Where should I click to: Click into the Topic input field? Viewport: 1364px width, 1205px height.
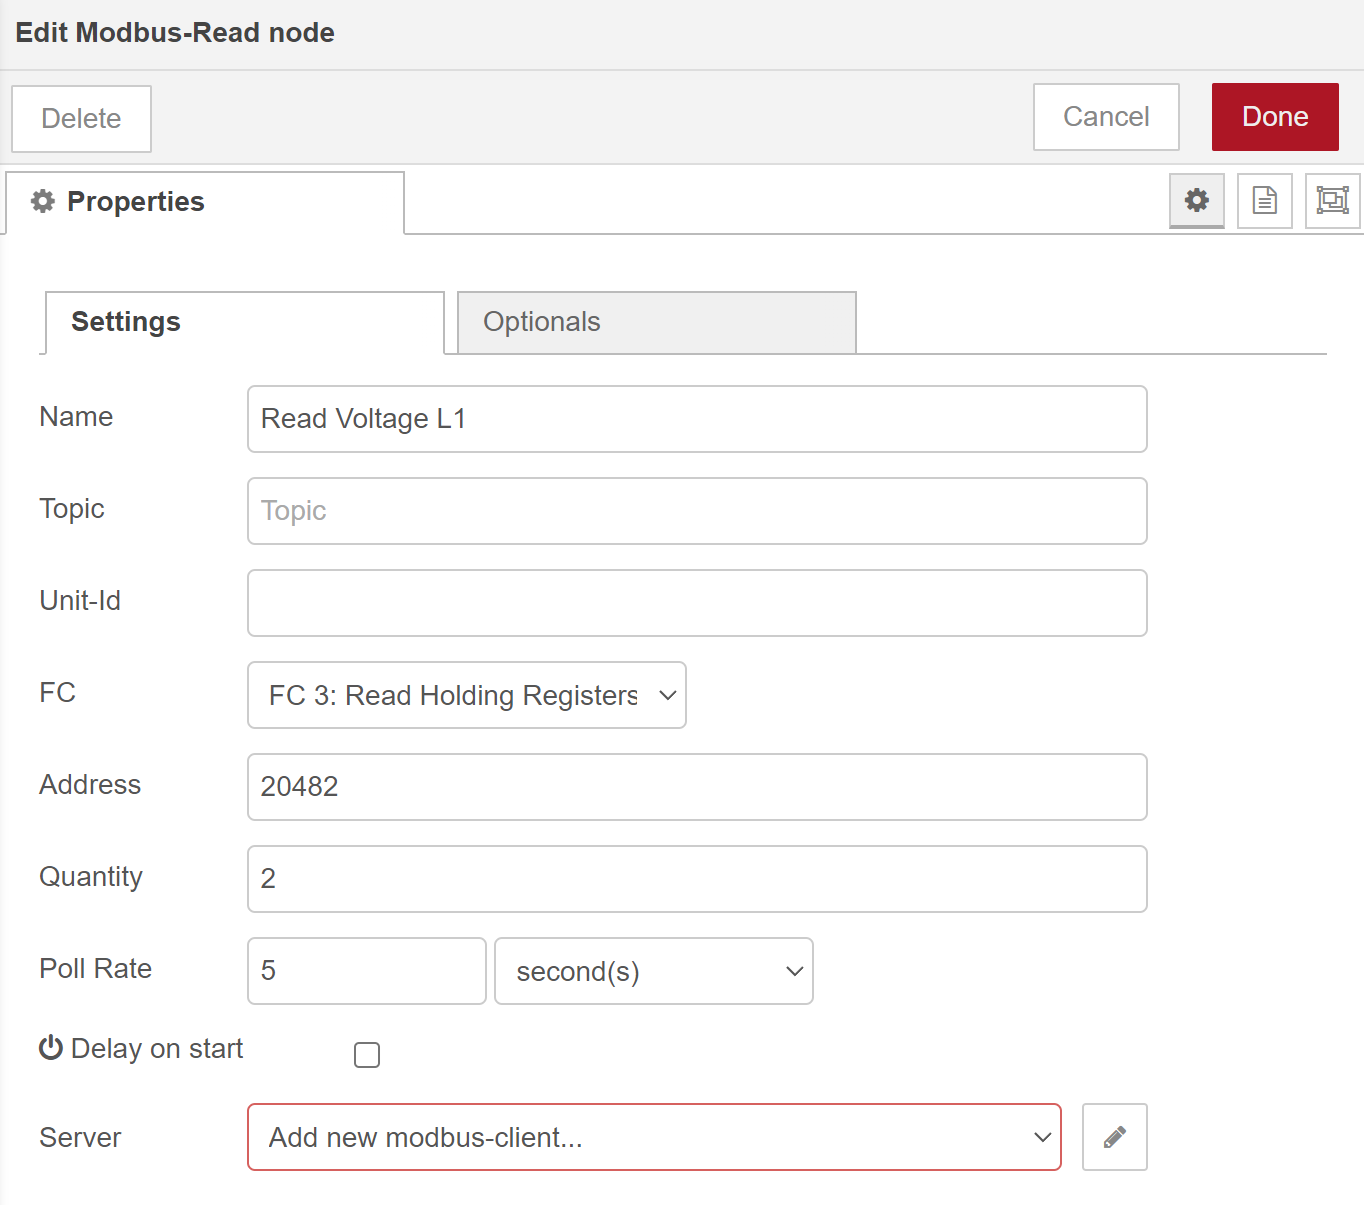click(x=697, y=511)
